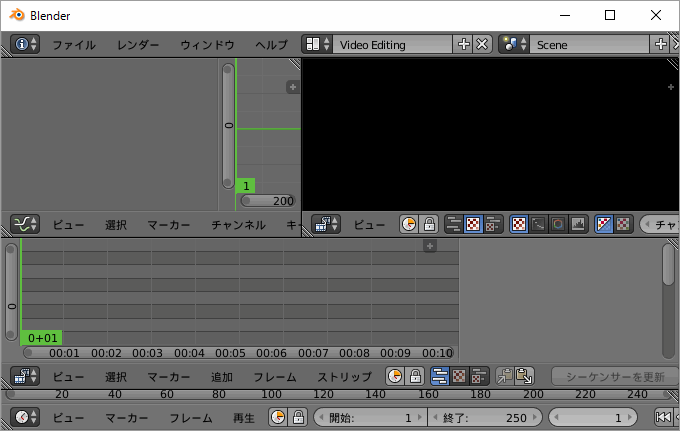Open the graph editor type selector
The height and width of the screenshot is (431, 680).
[x=25, y=224]
